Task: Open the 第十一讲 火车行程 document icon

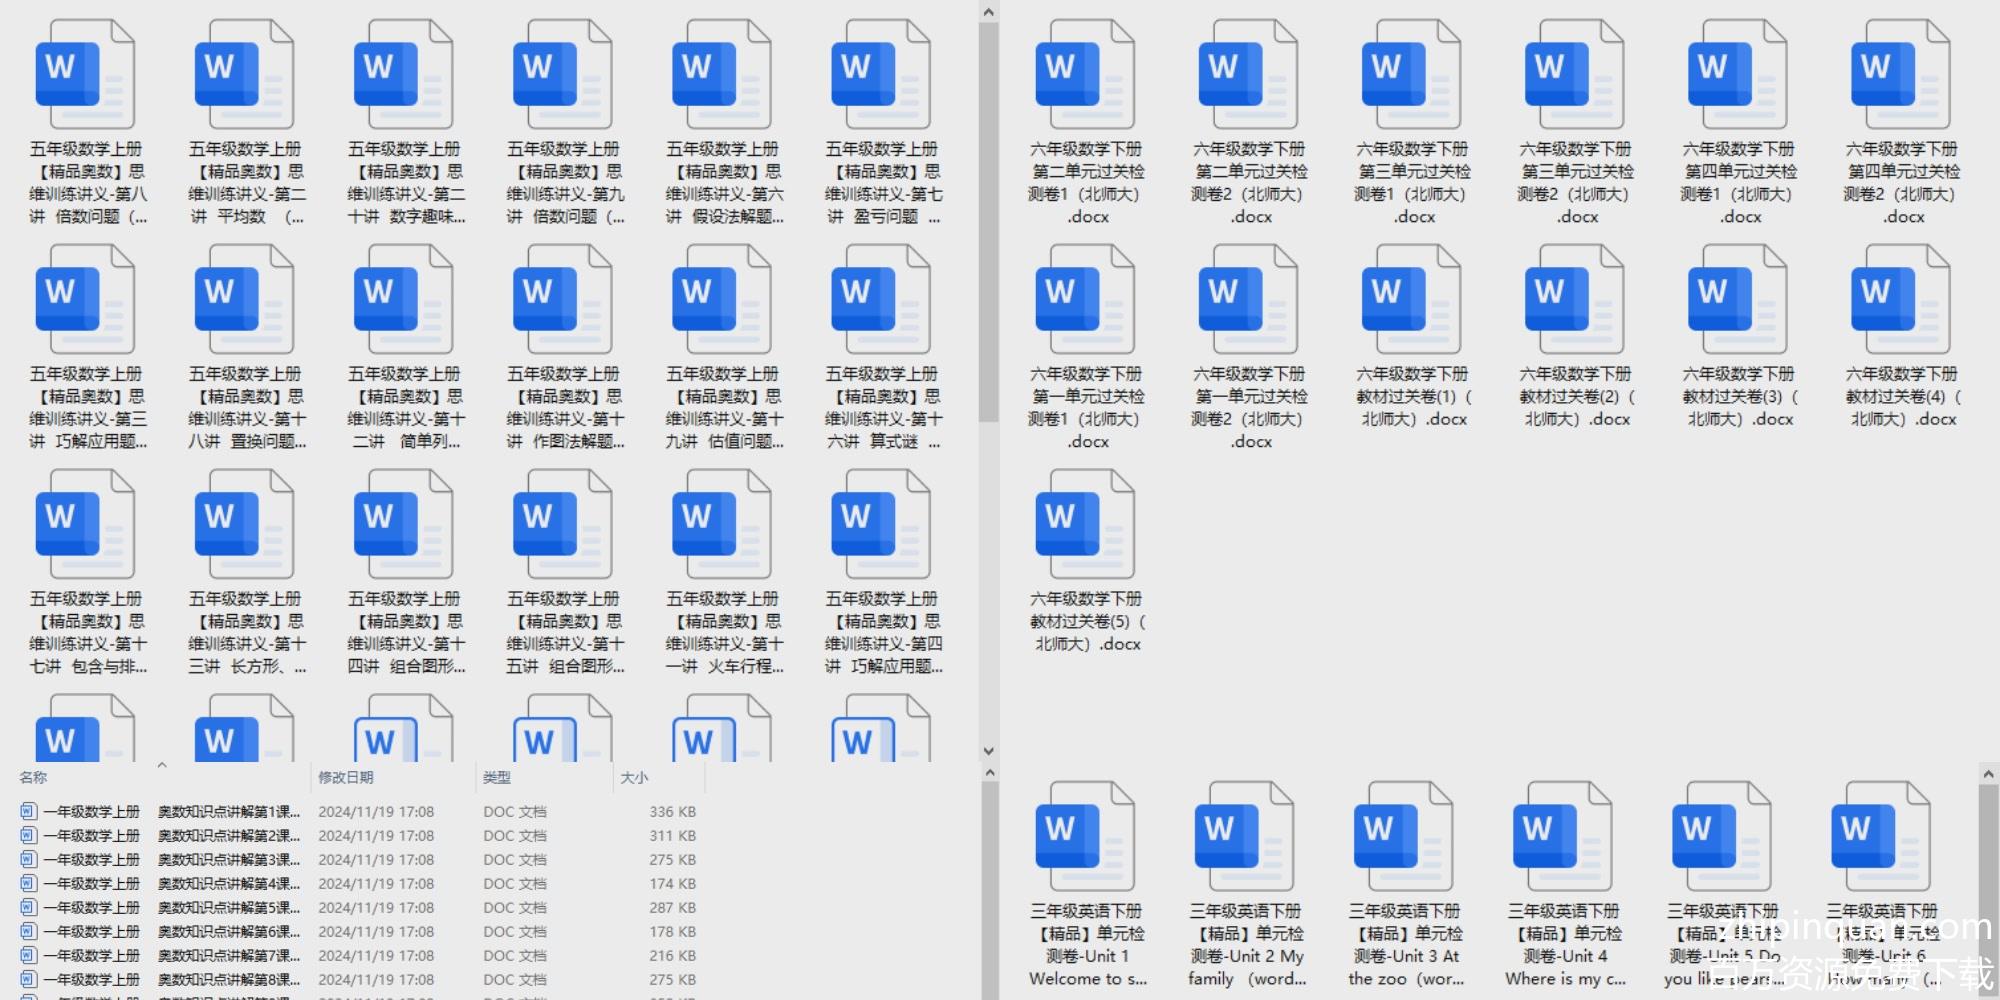Action: 721,525
